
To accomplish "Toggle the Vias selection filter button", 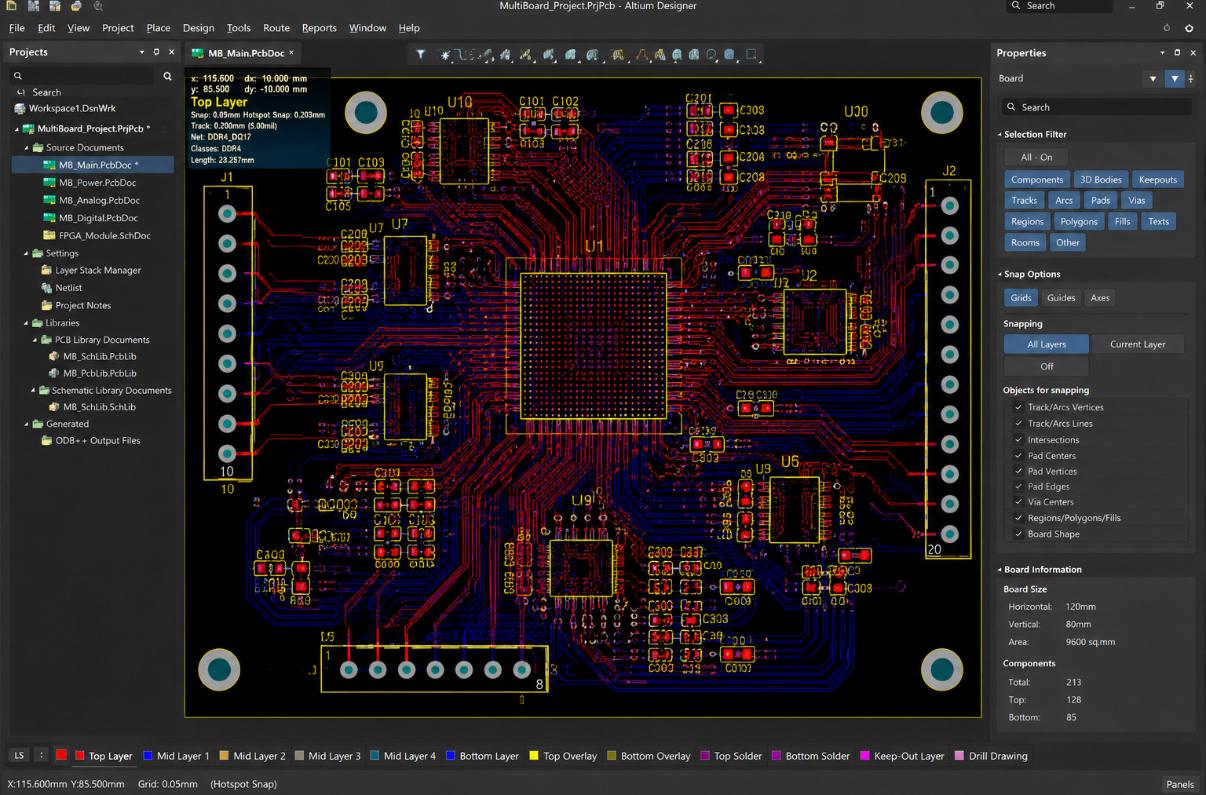I will coord(1136,200).
